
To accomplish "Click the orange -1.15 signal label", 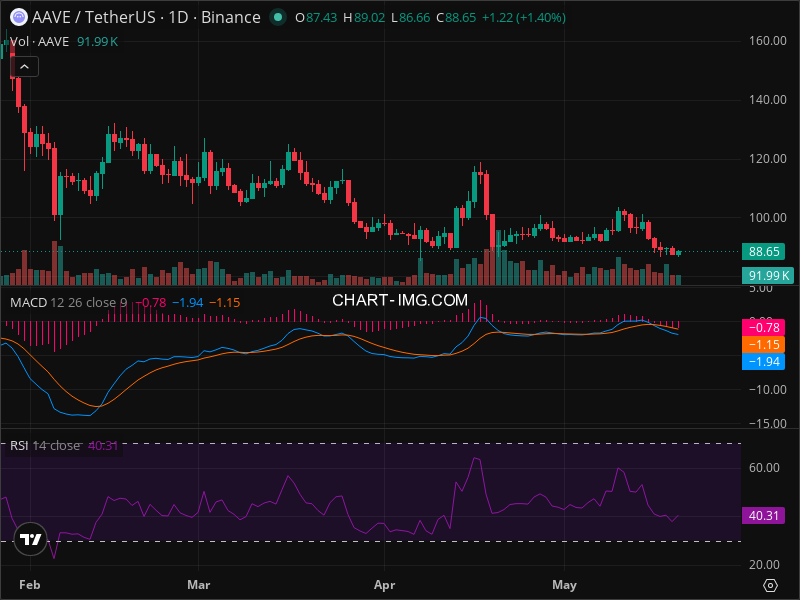I will (764, 344).
